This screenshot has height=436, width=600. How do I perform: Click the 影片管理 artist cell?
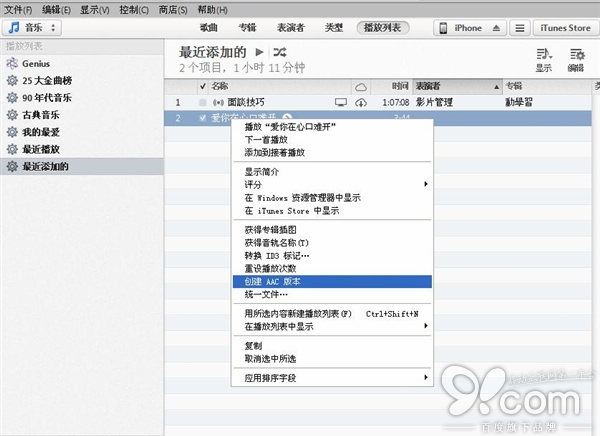click(x=434, y=102)
